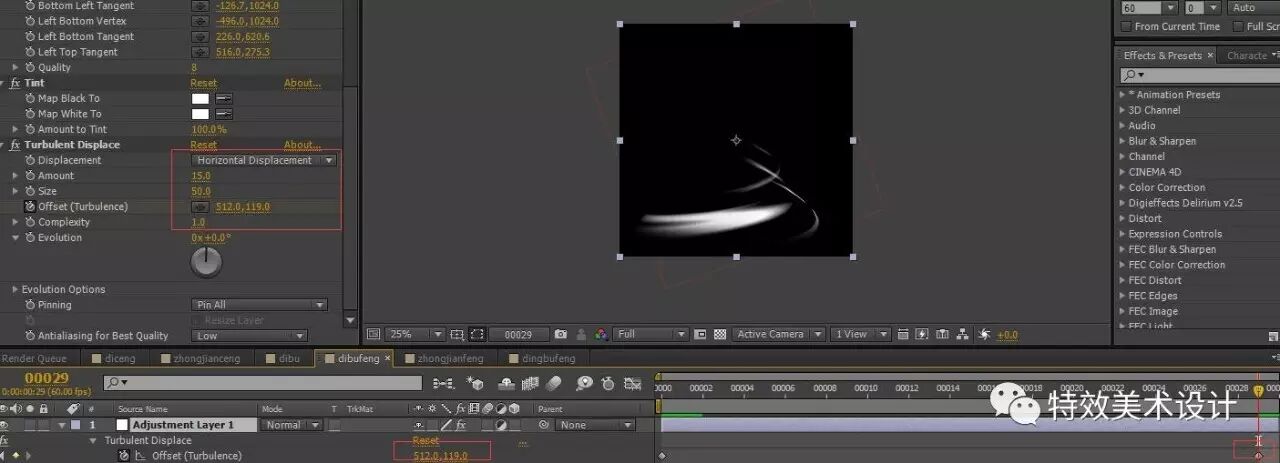Click the Map White To color swatch
This screenshot has width=1280, height=463.
pyautogui.click(x=200, y=114)
